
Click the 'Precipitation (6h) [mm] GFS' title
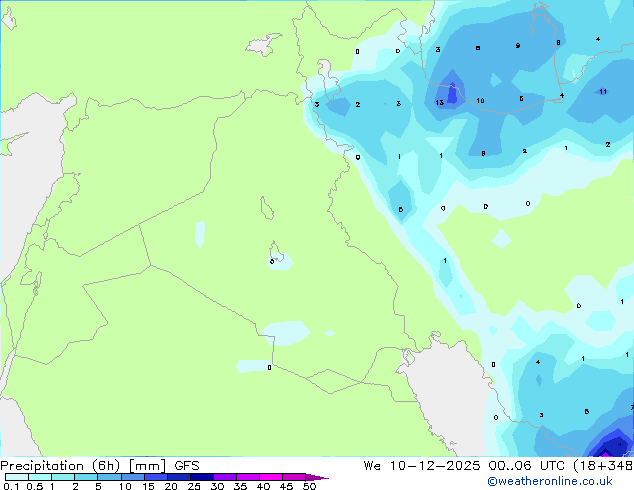(100, 466)
